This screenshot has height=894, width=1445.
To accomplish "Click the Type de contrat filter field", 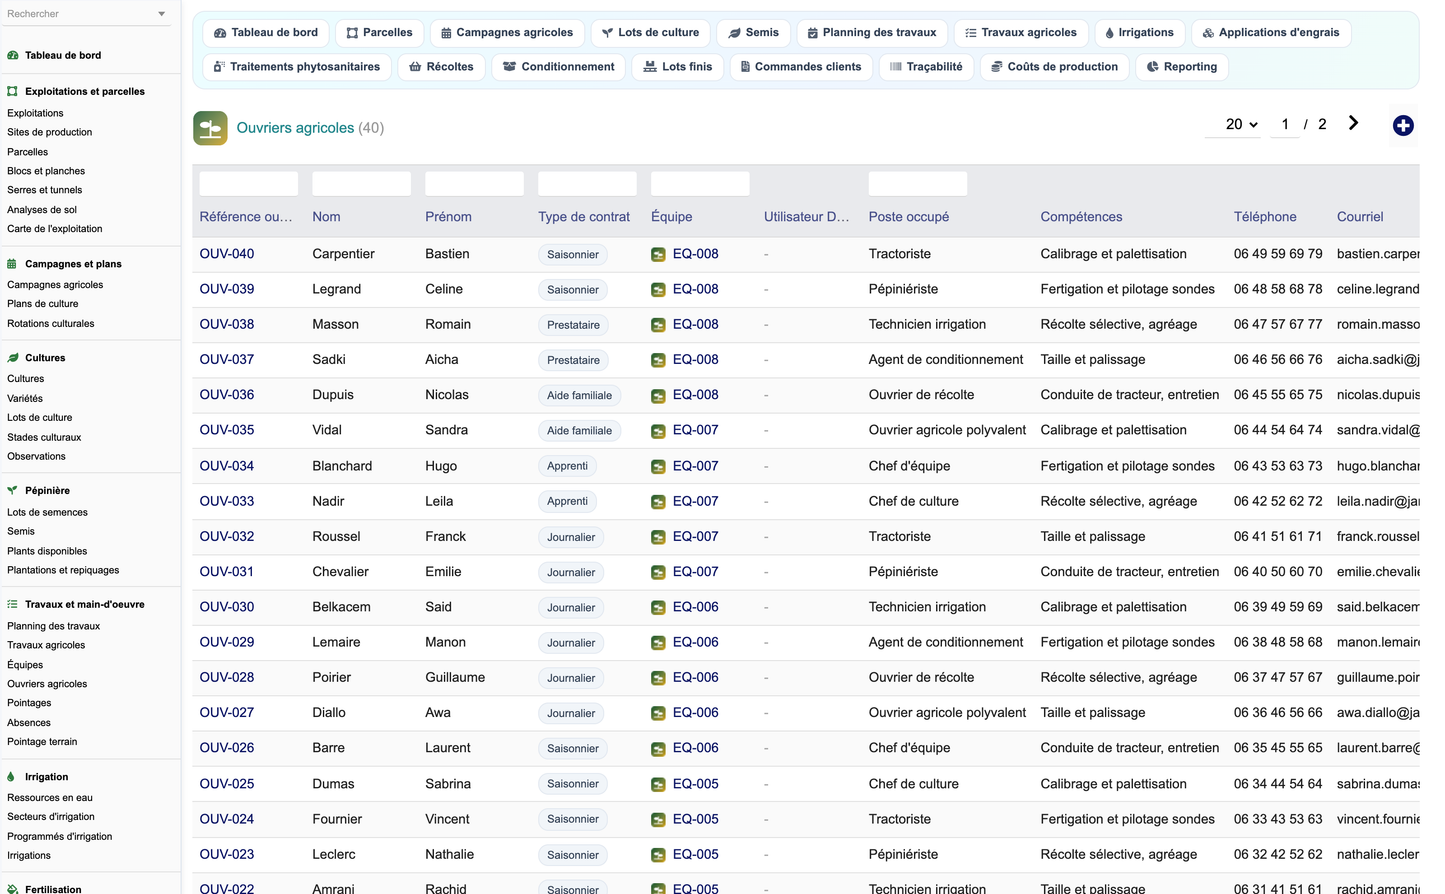I will (587, 184).
